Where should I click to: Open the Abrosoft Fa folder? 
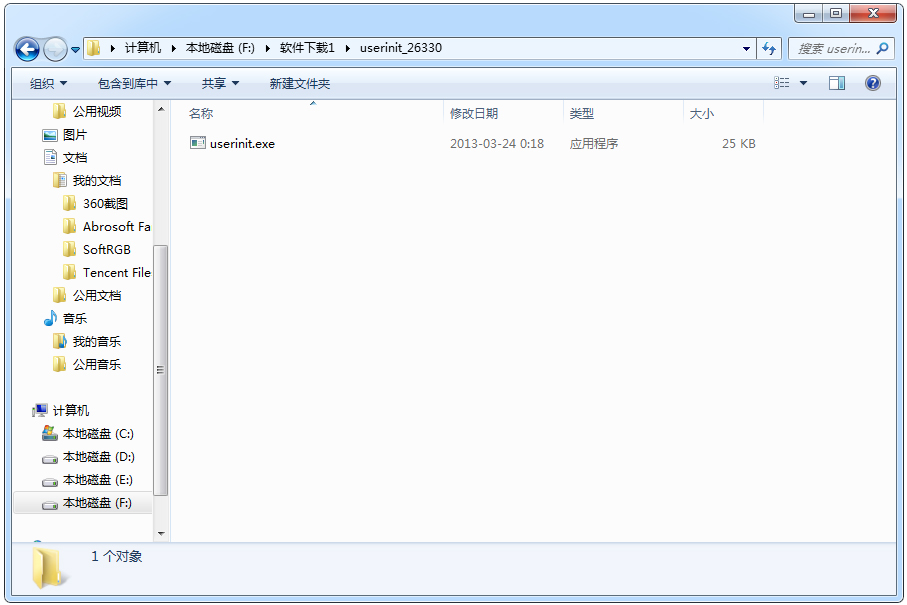[x=116, y=227]
